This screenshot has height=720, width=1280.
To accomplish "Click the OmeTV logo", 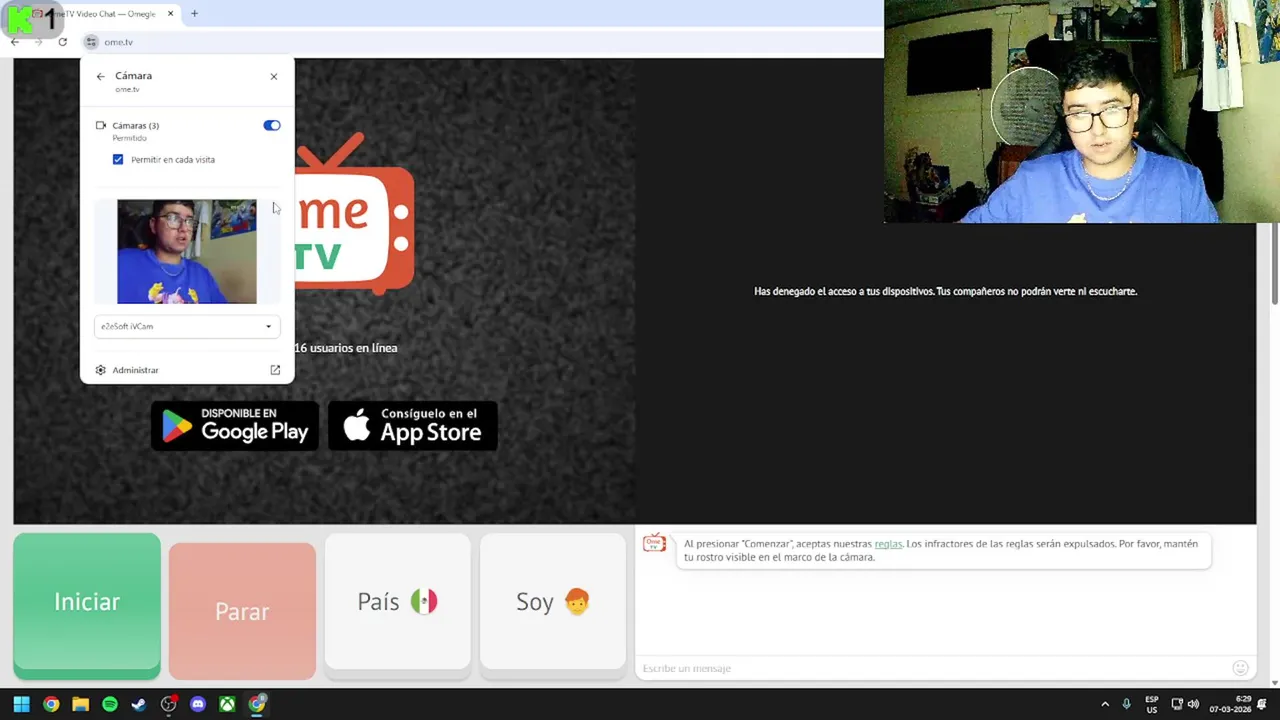I will [x=354, y=214].
